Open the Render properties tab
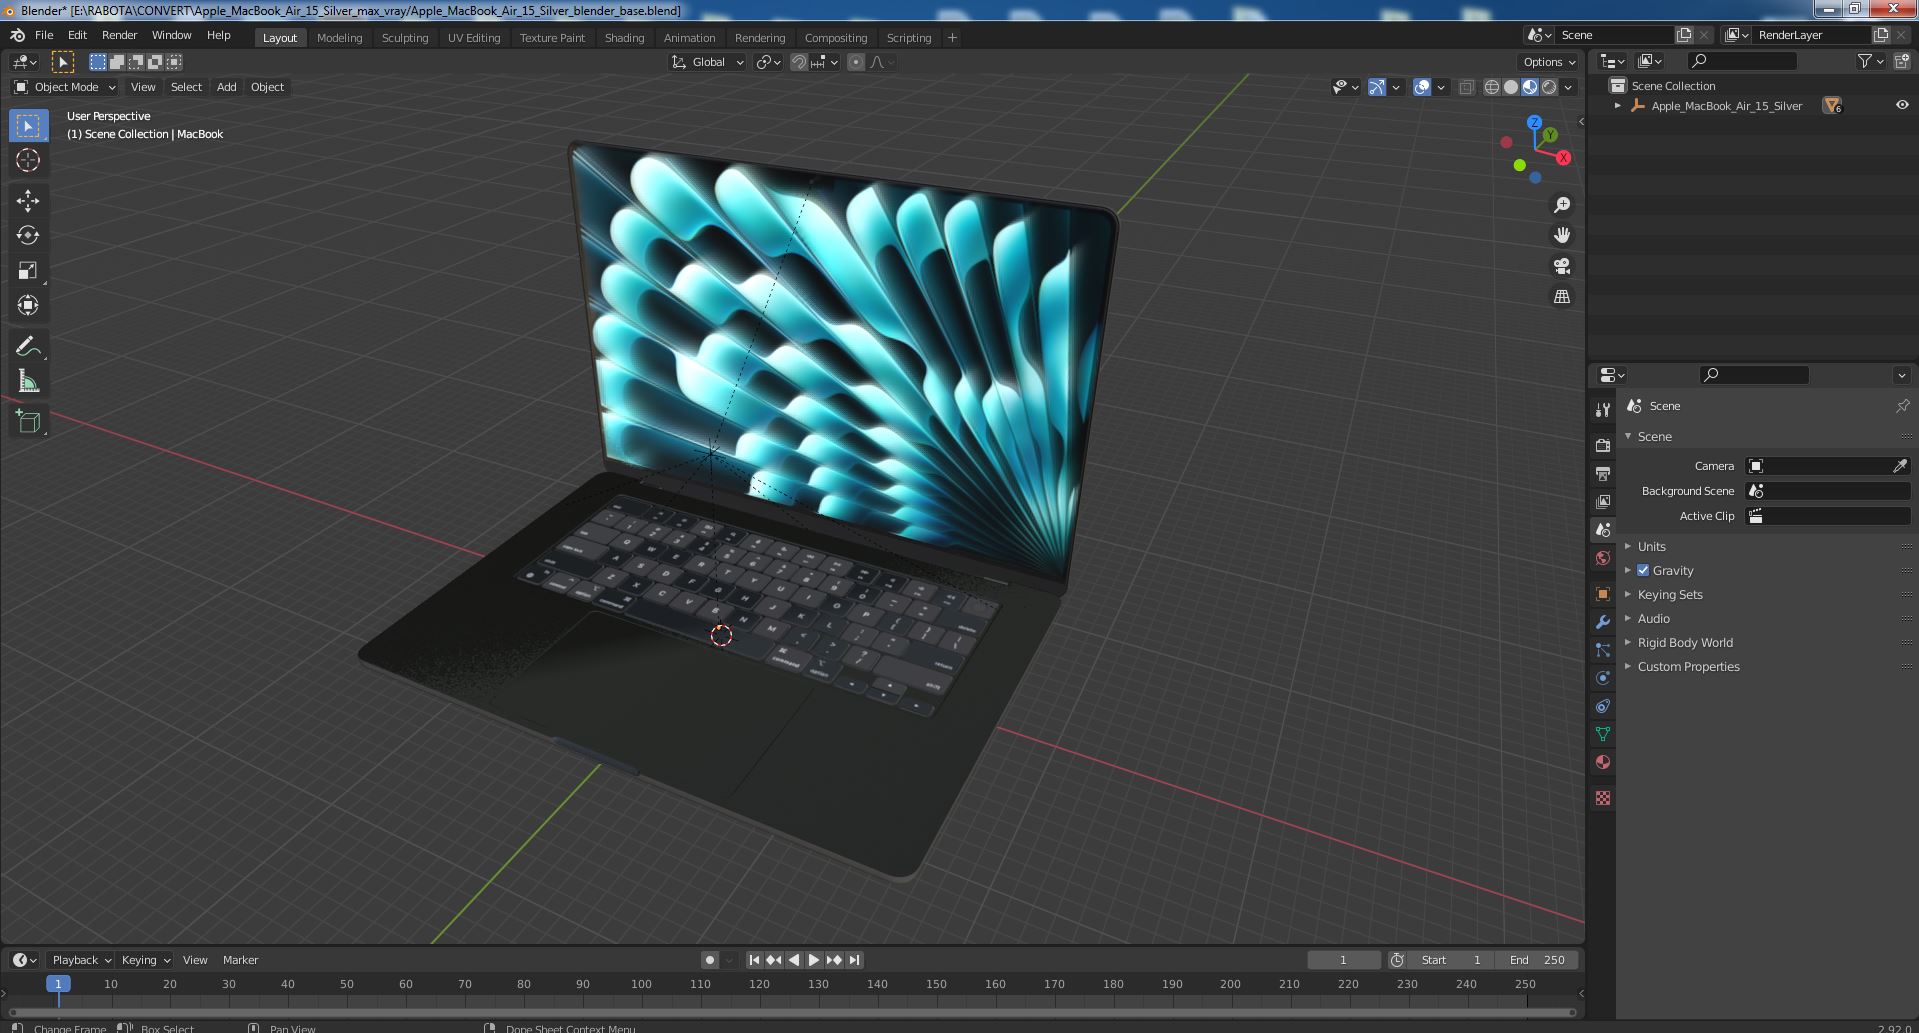 point(1603,445)
